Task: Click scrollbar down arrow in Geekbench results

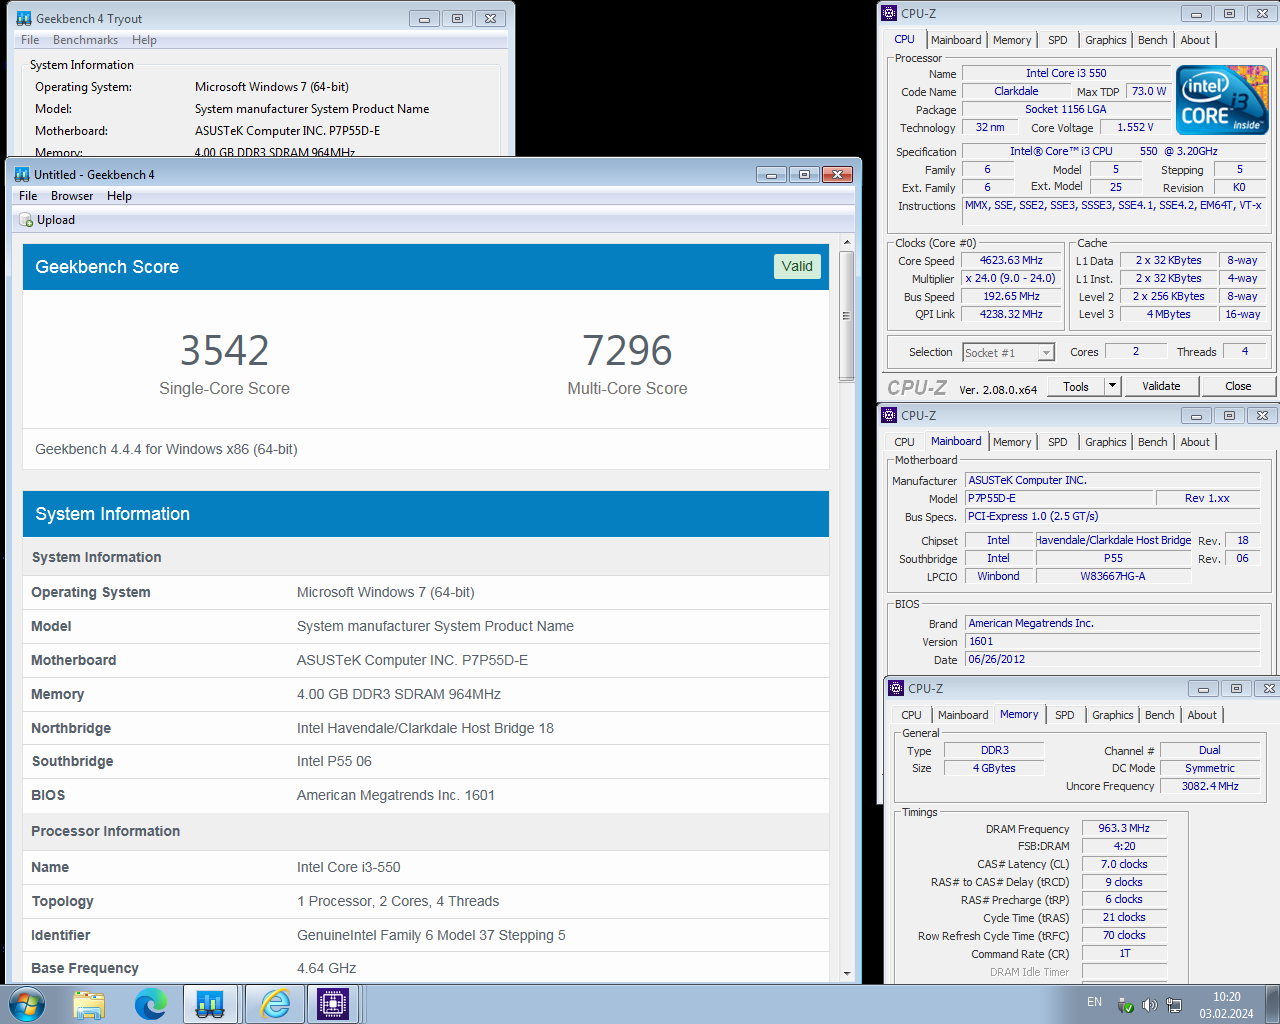Action: 847,973
